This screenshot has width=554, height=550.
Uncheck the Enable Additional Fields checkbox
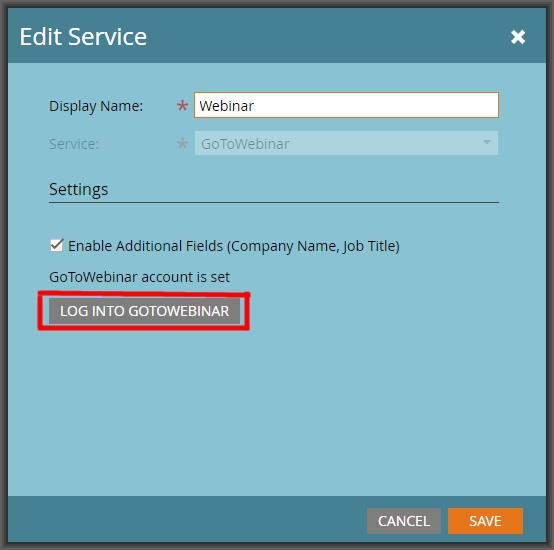(57, 245)
